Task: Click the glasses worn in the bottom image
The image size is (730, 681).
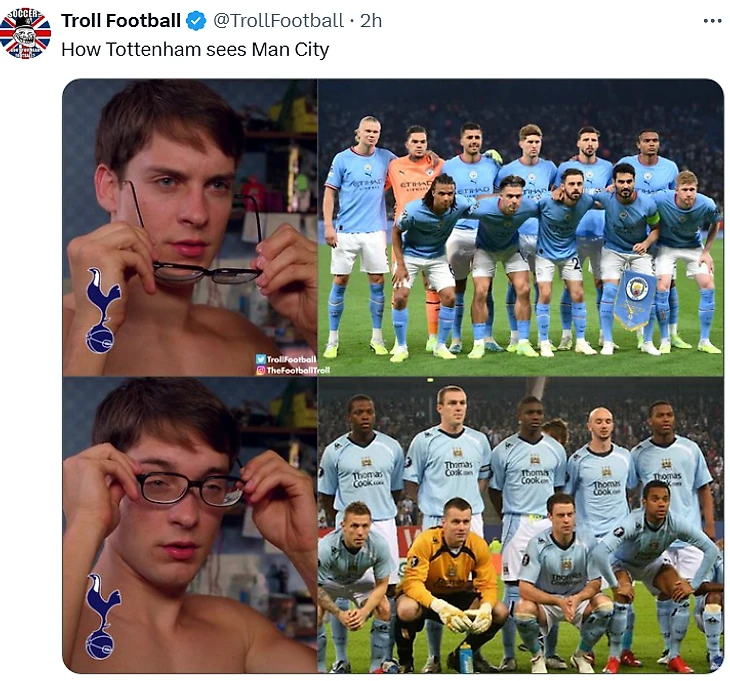Action: 190,488
